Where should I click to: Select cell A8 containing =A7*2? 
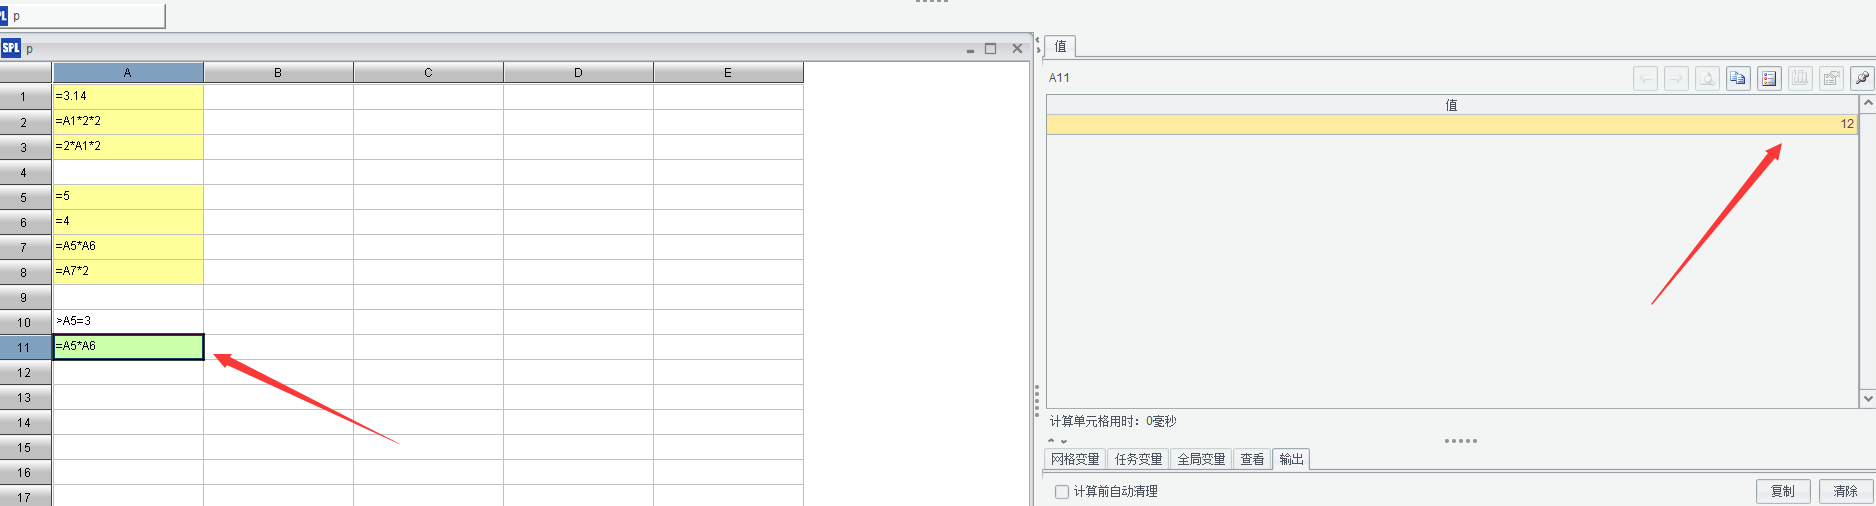[x=128, y=272]
